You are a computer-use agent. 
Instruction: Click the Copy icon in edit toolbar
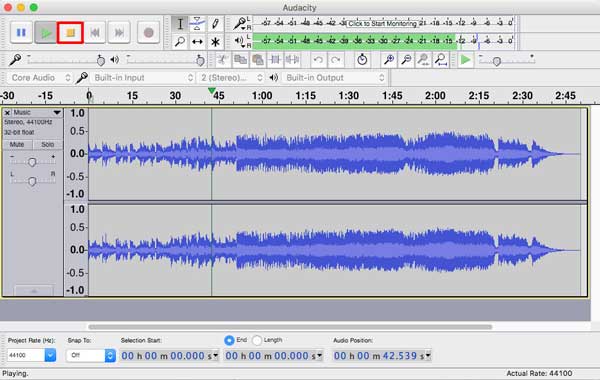tap(240, 60)
